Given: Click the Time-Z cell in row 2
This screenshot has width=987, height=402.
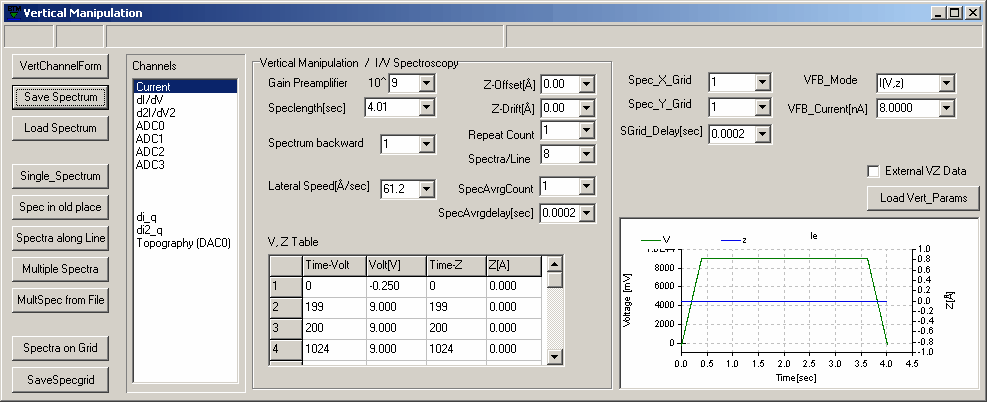Looking at the screenshot, I should coord(456,307).
